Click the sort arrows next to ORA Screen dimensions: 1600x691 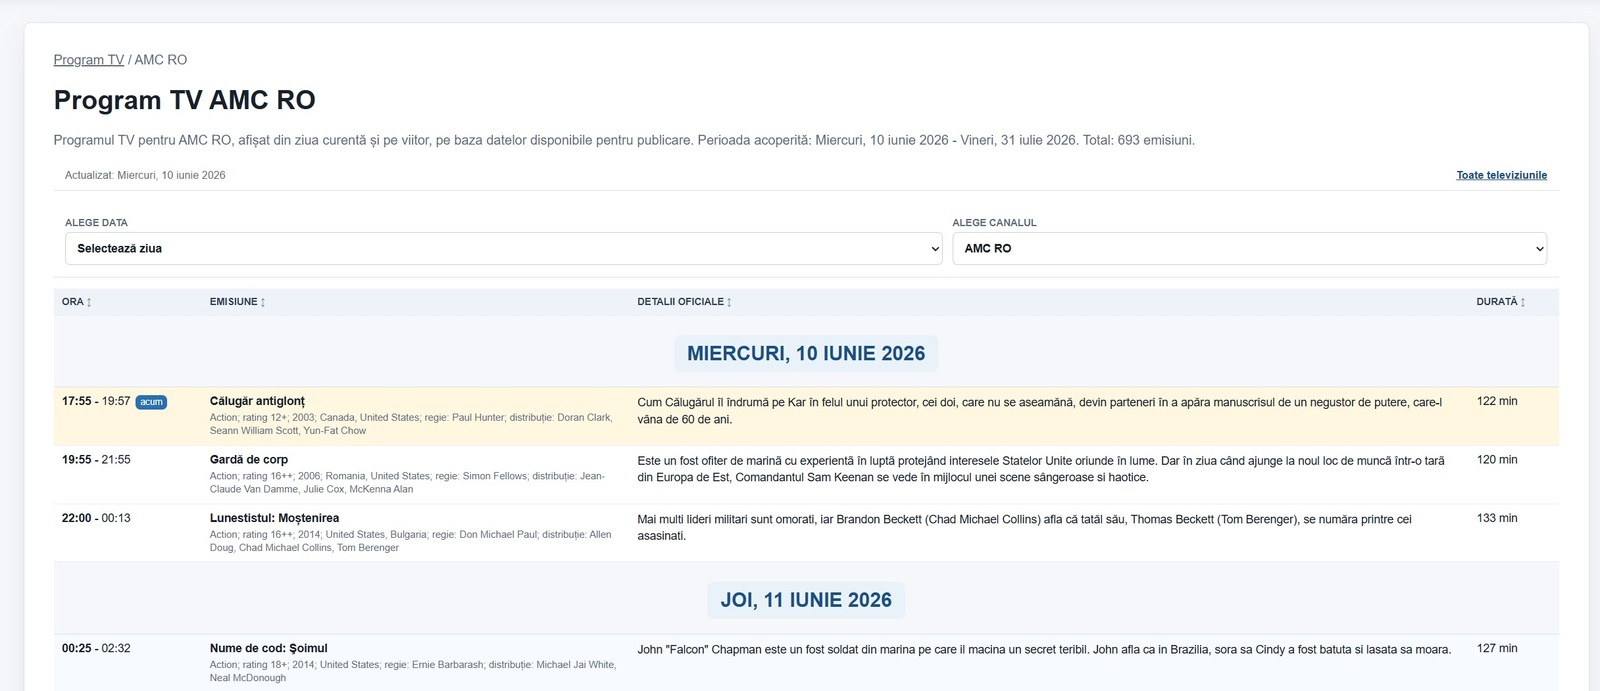click(89, 302)
